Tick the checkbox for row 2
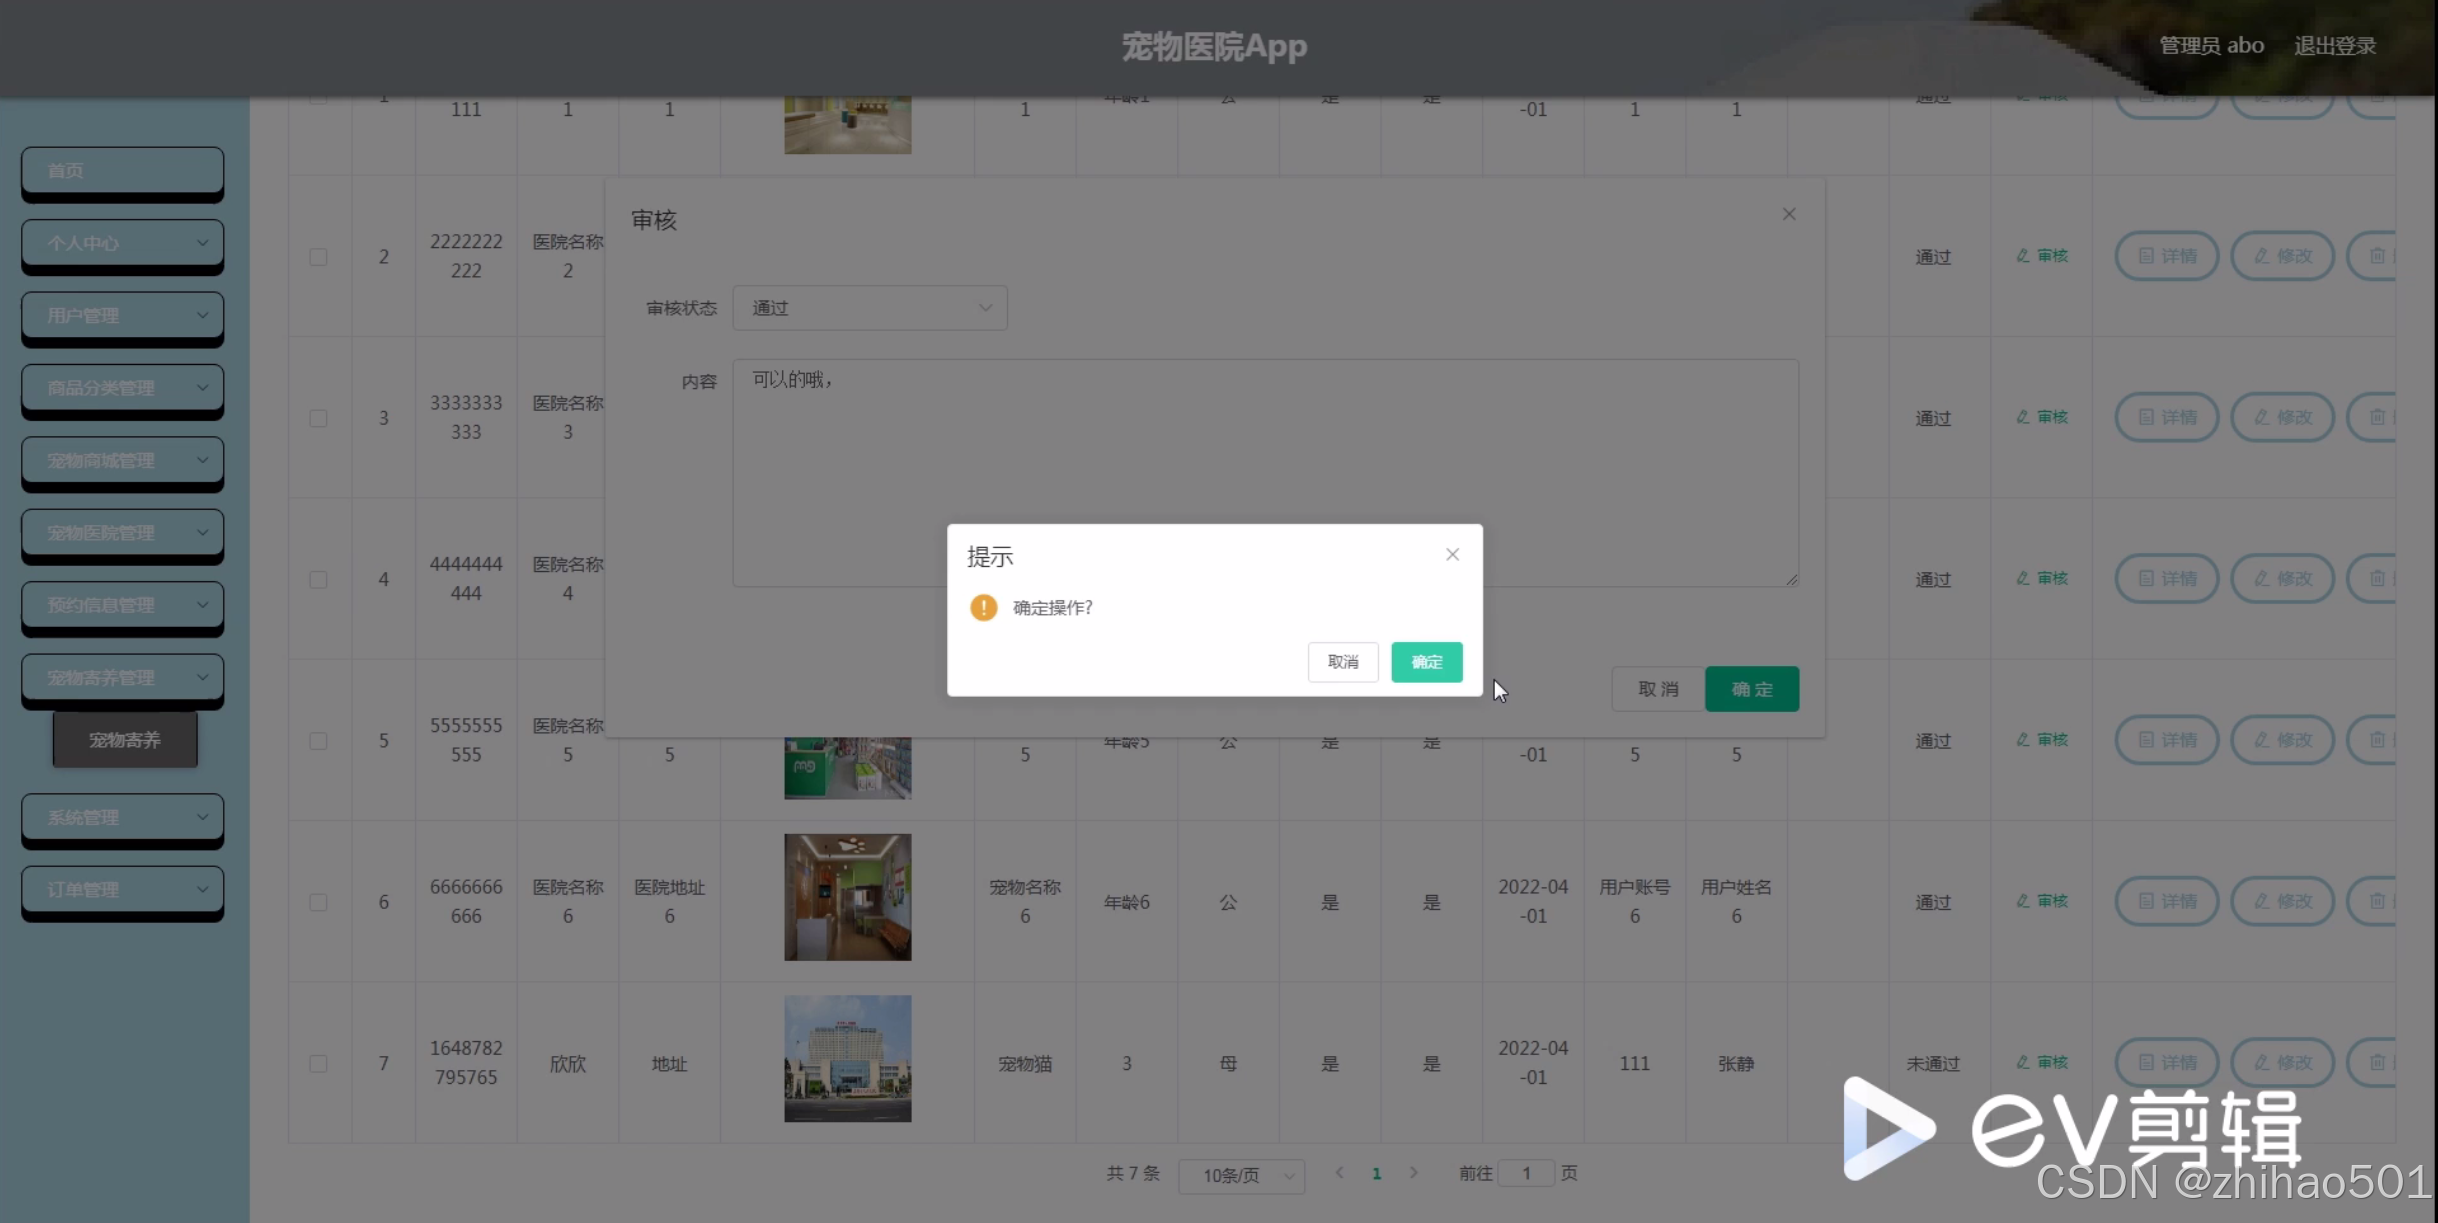Viewport: 2438px width, 1223px height. [318, 257]
